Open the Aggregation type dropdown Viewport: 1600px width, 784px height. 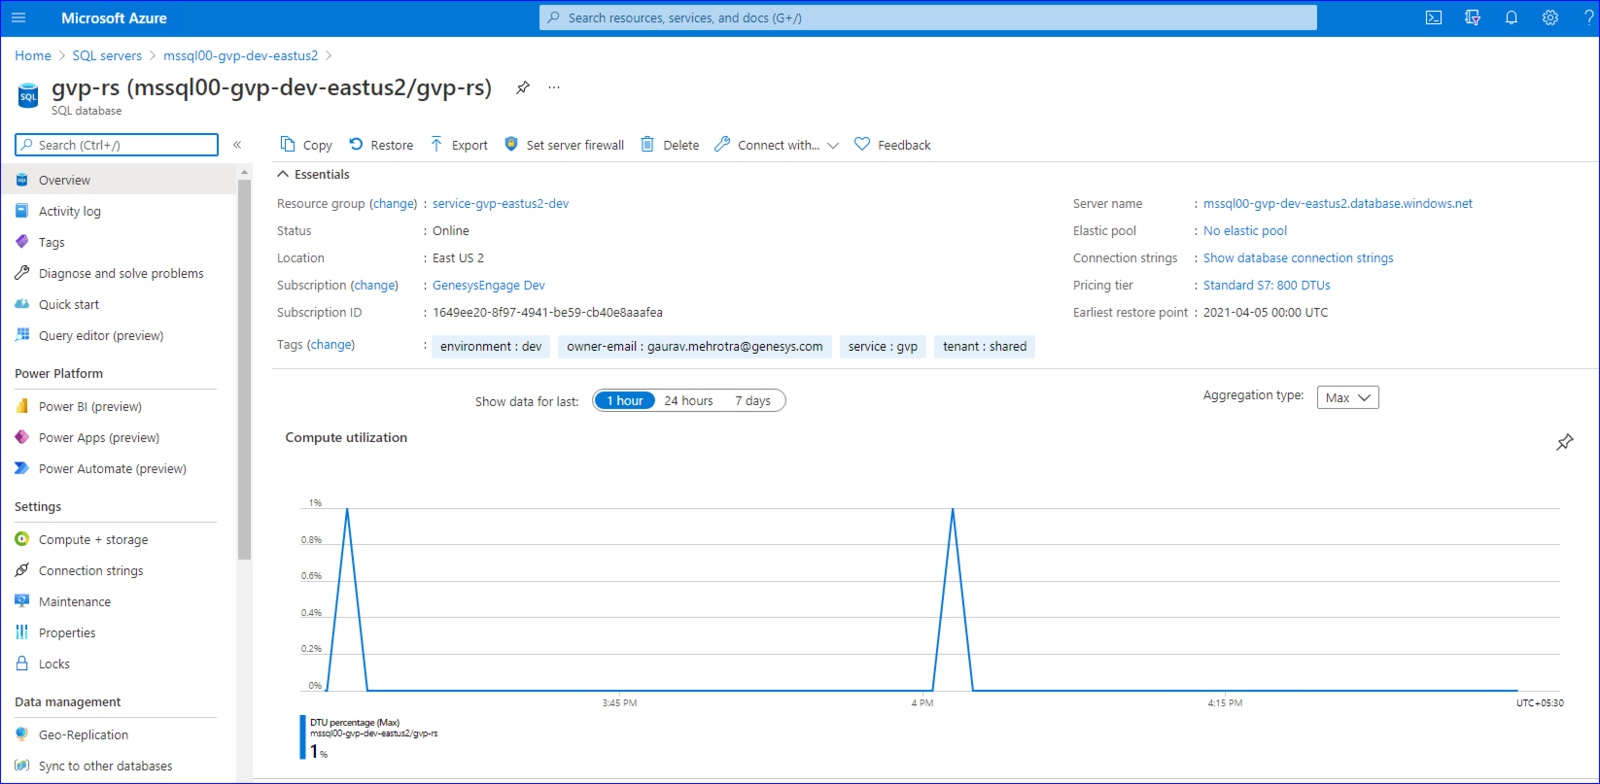(x=1348, y=398)
